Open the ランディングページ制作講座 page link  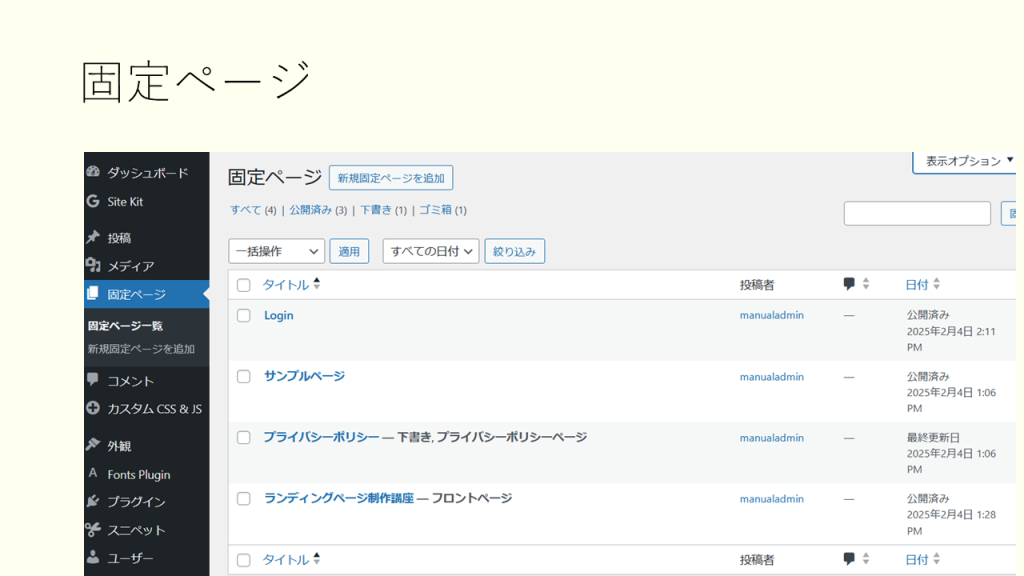coord(338,498)
